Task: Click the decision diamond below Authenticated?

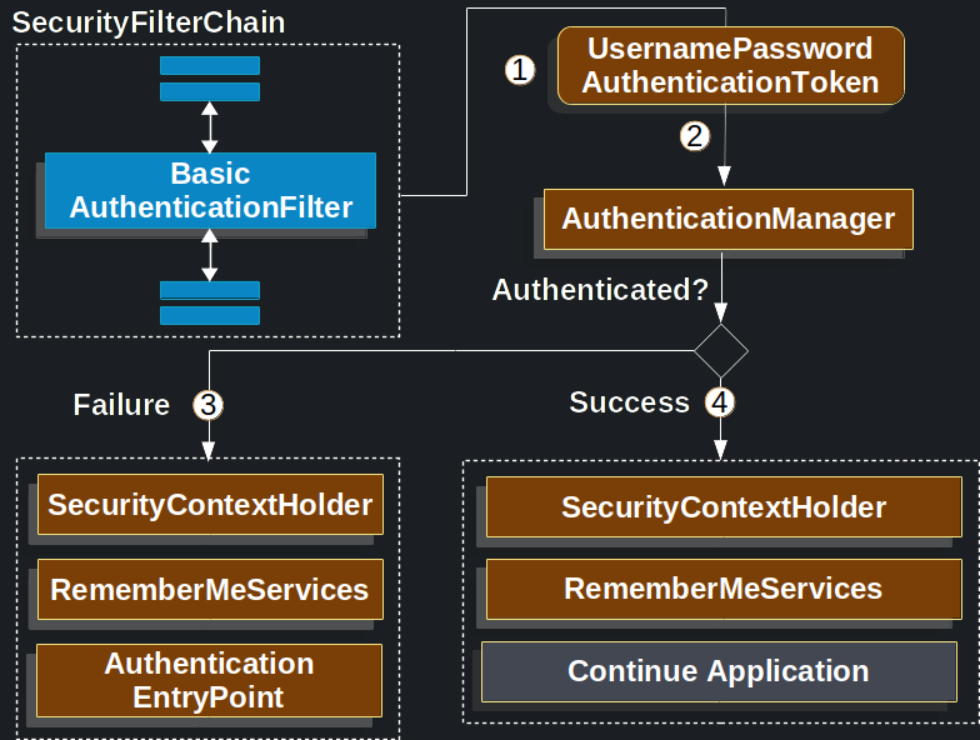Action: [x=721, y=350]
